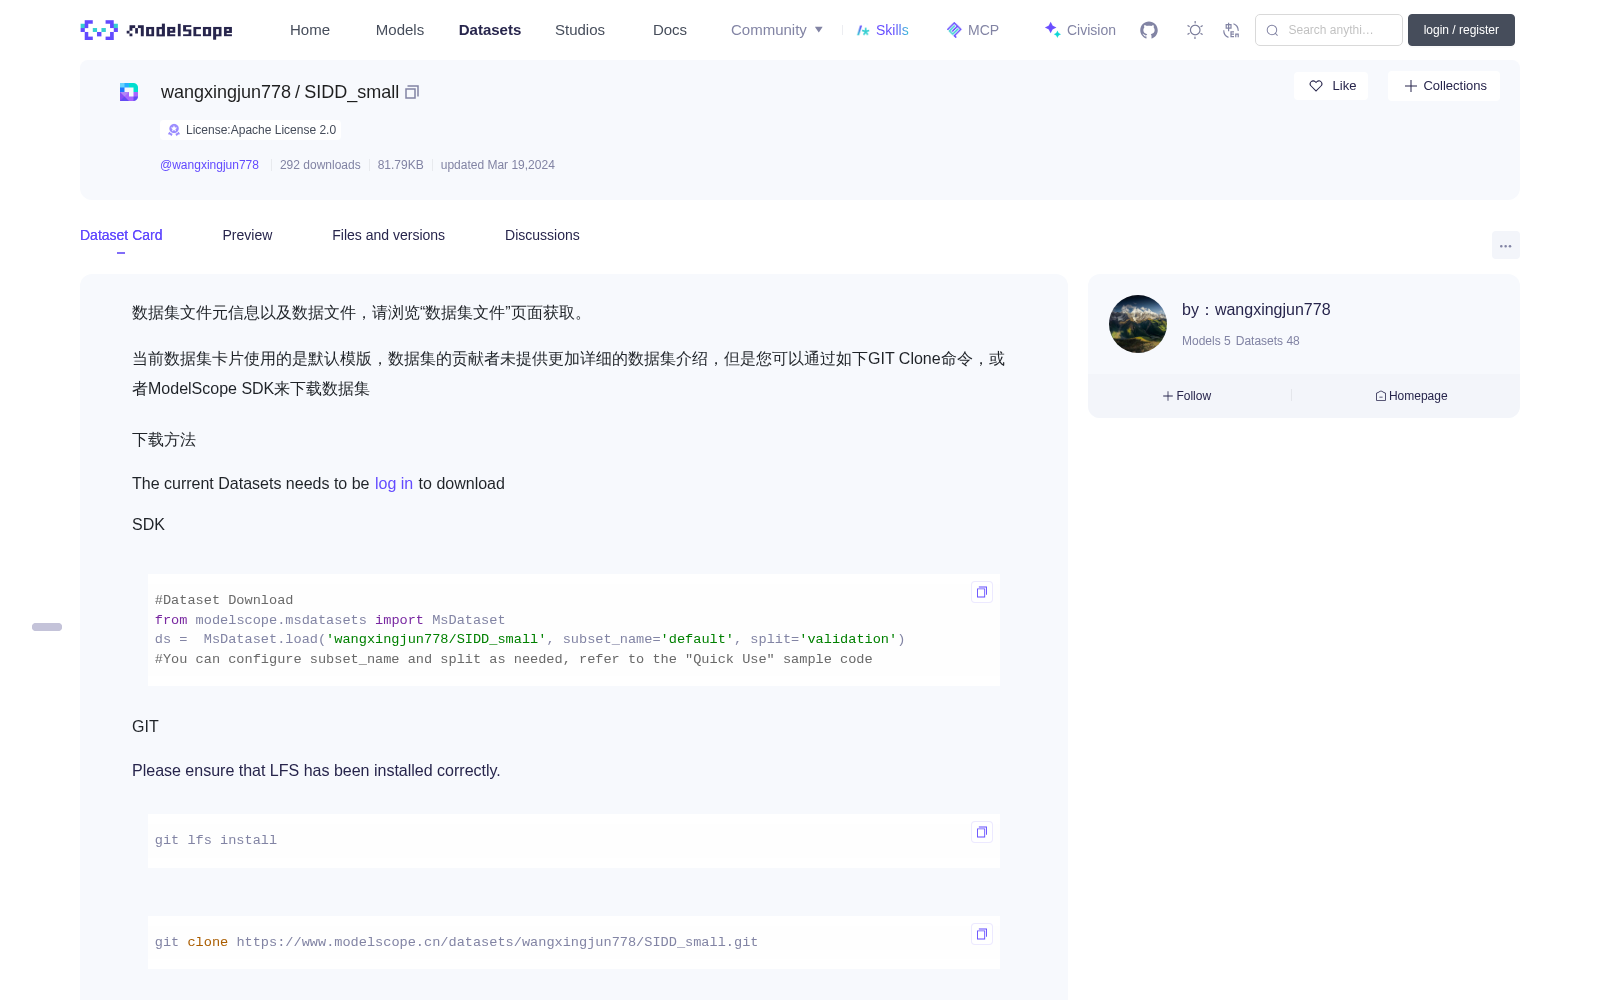Select the Dataset Card tab

point(121,235)
